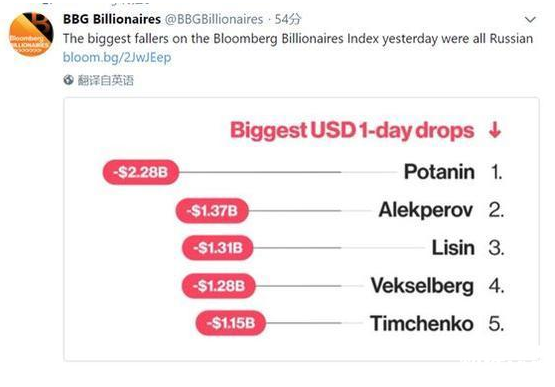Click the Vekselberg name in chart
555x387 pixels.
[422, 286]
